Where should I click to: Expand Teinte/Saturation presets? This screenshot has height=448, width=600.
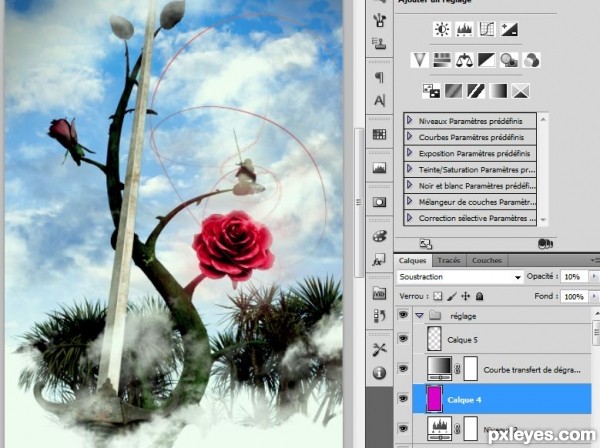409,169
